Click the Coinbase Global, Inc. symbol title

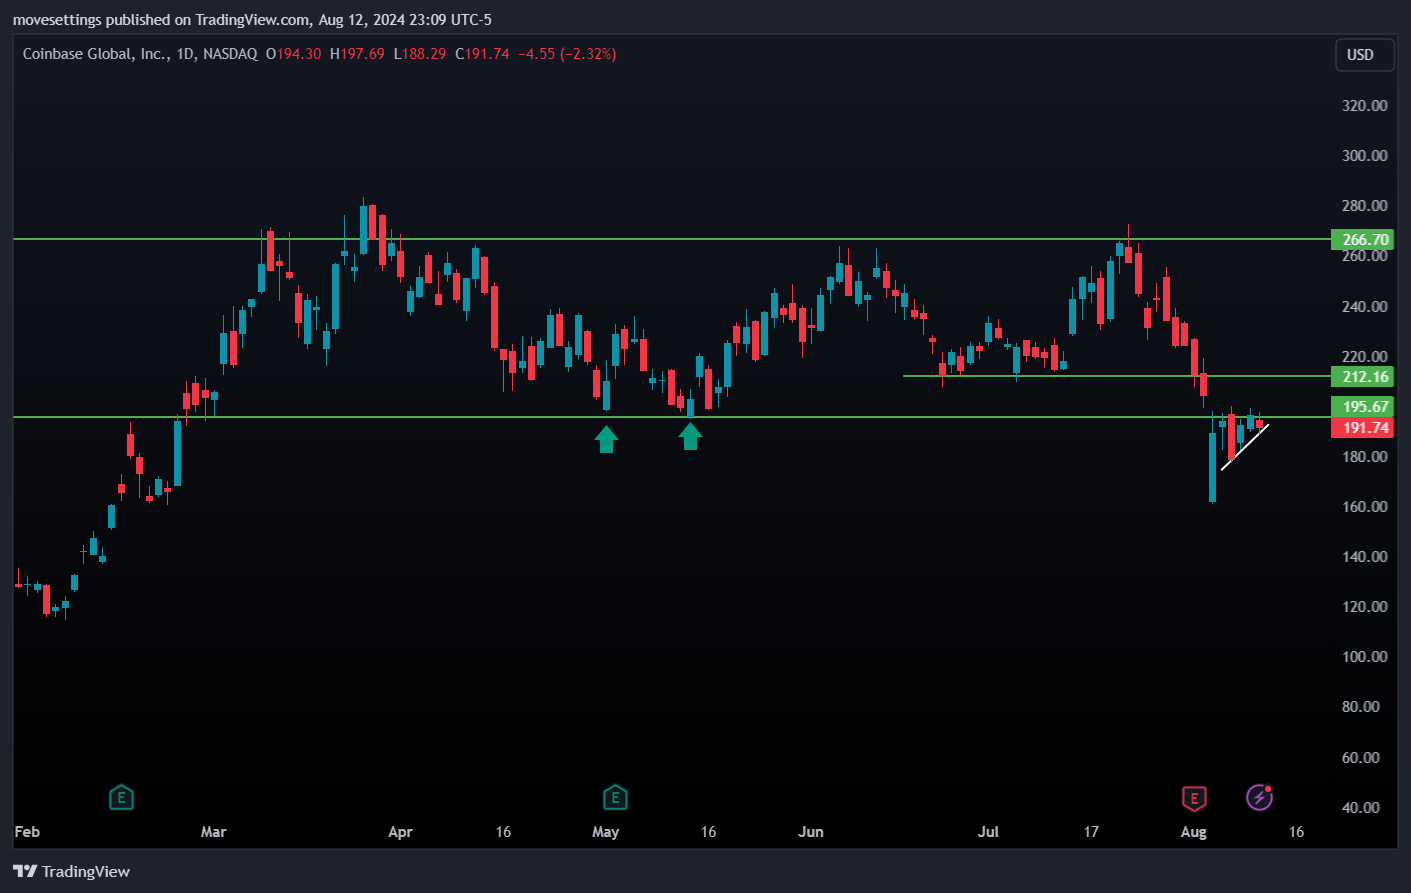coord(95,54)
